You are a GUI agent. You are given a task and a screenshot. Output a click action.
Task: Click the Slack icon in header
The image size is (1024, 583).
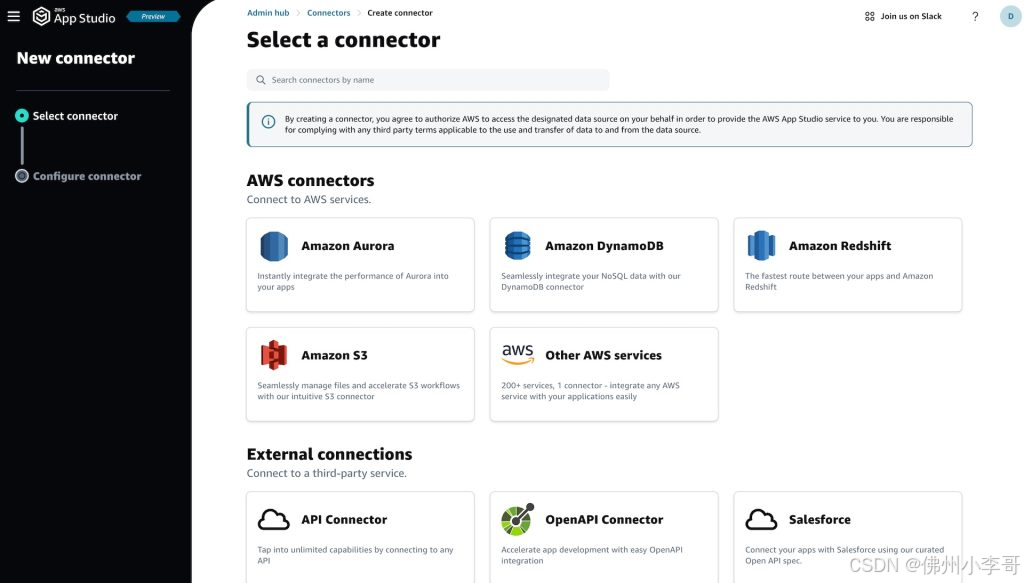point(869,16)
